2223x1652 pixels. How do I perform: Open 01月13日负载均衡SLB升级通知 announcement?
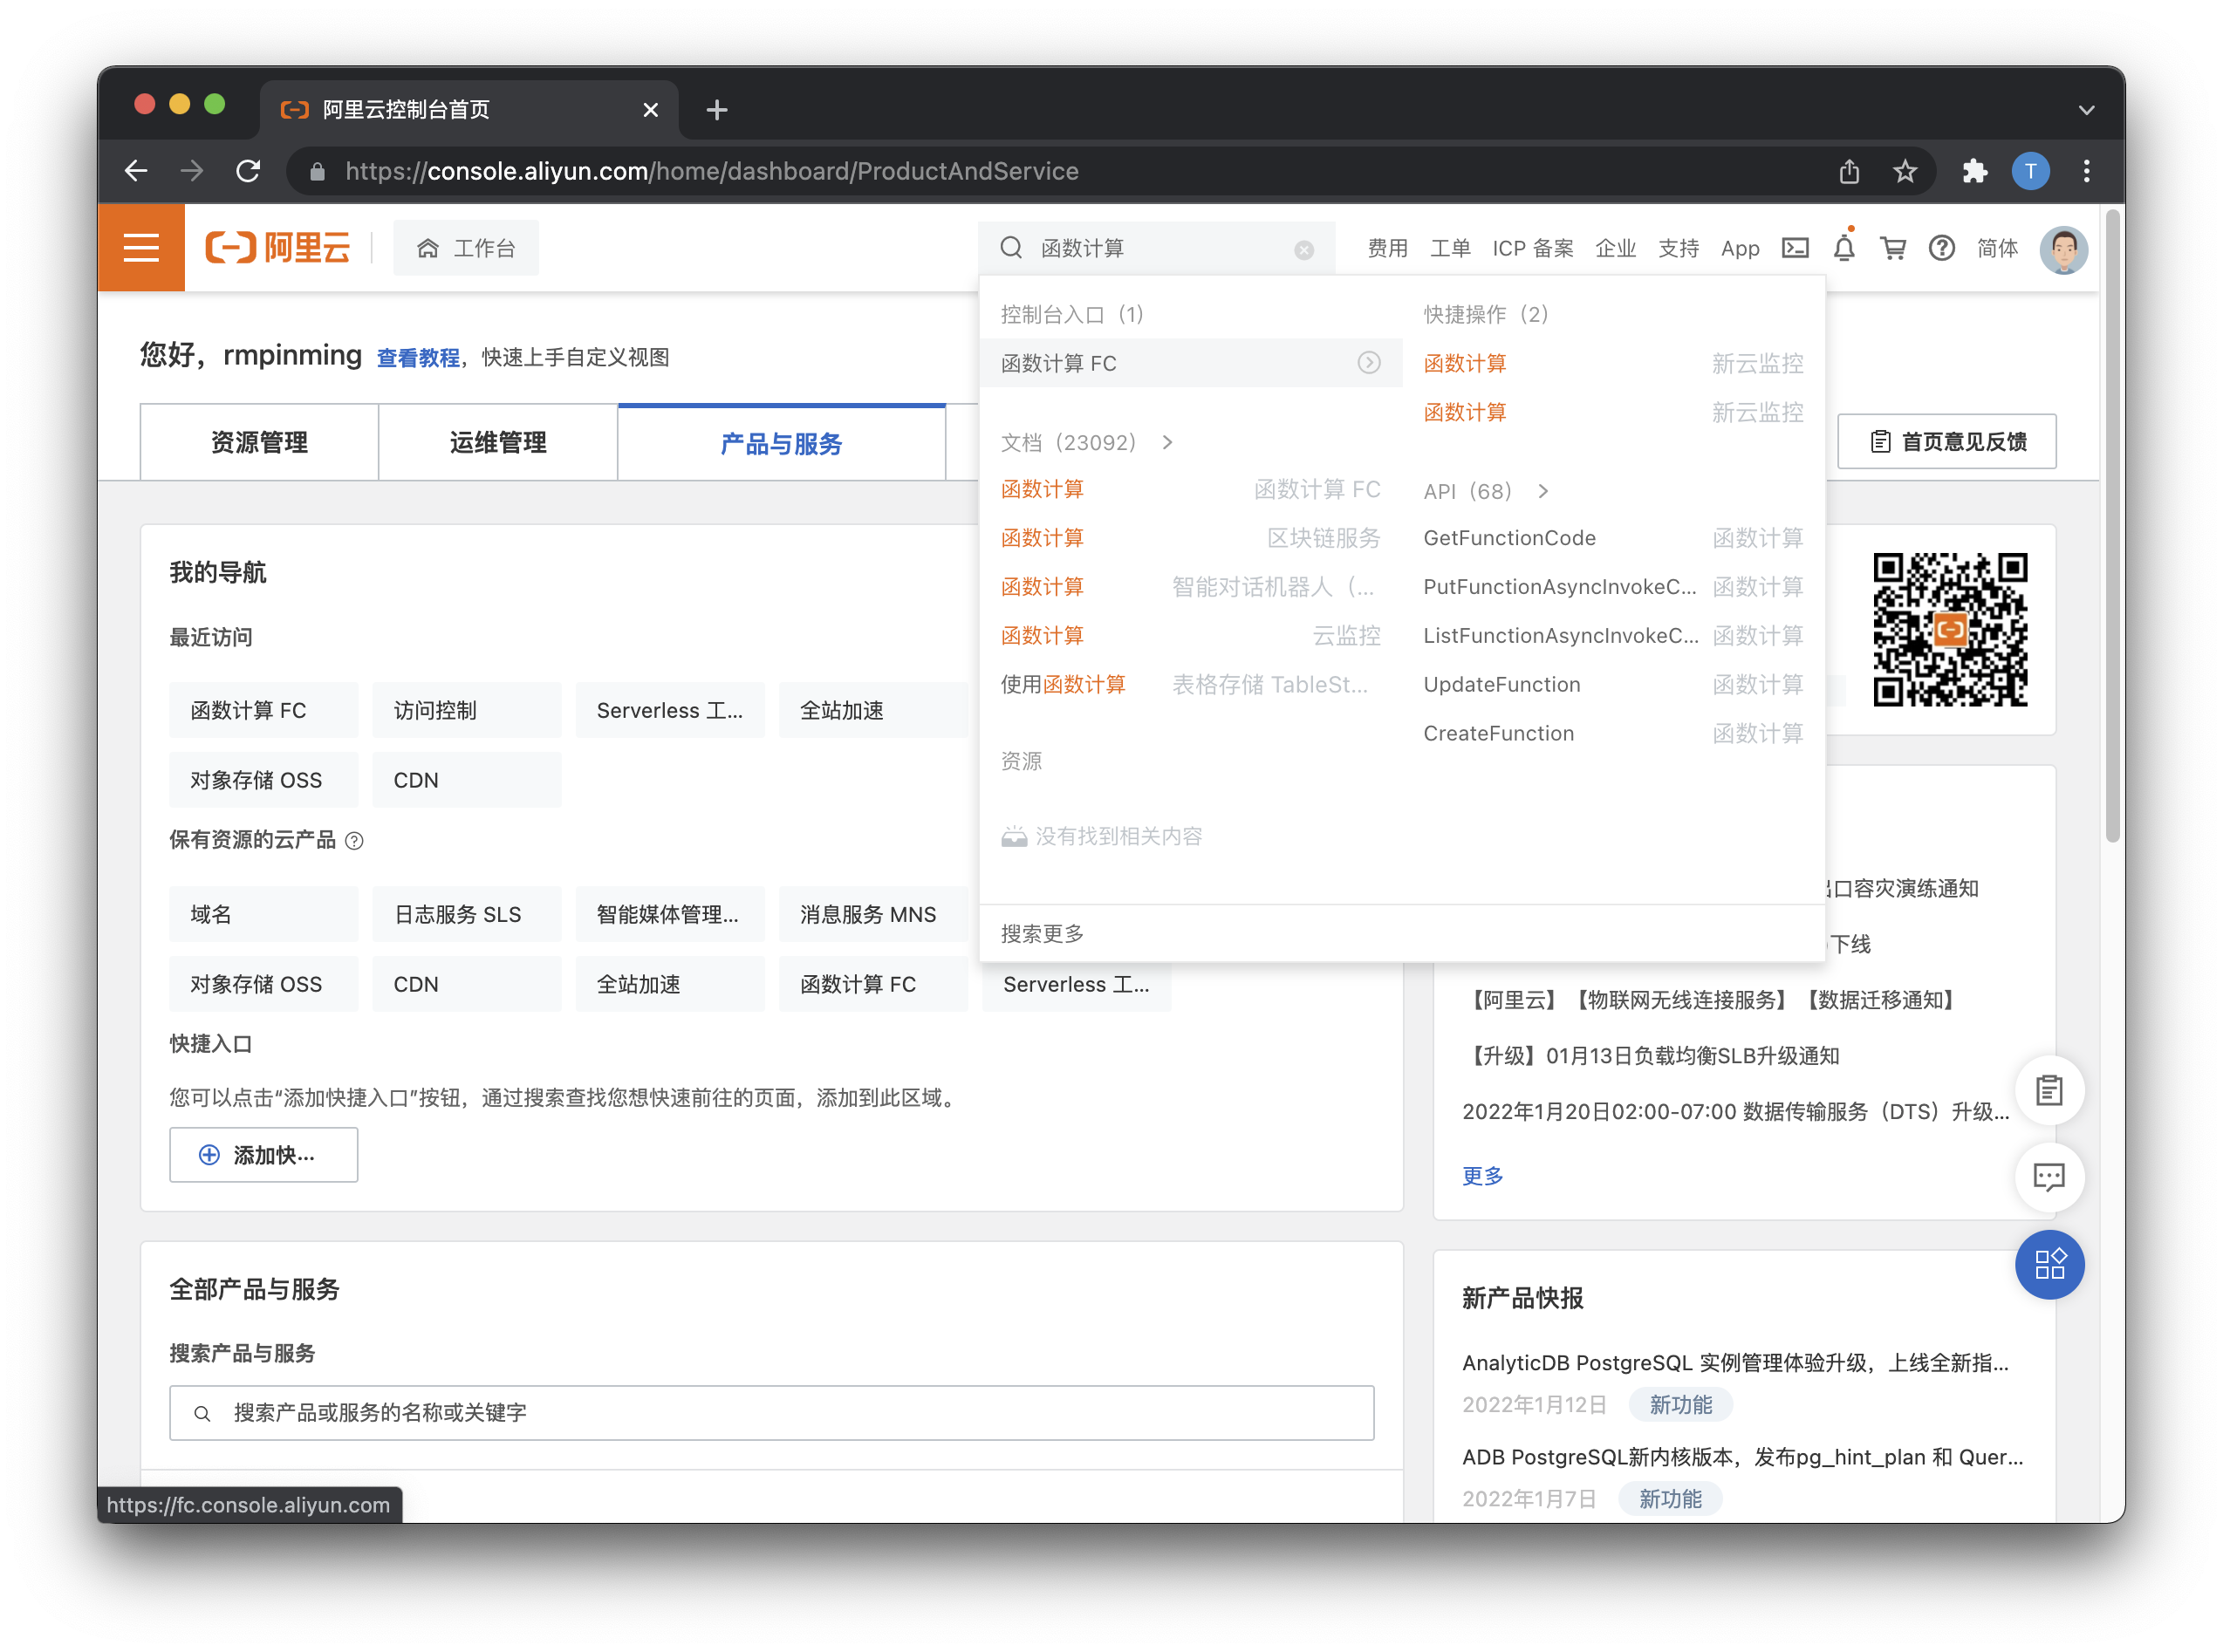[1650, 1056]
